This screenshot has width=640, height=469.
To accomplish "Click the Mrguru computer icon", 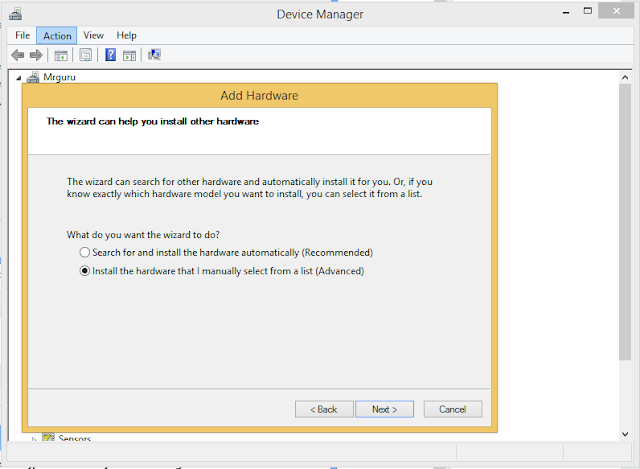I will coord(33,77).
